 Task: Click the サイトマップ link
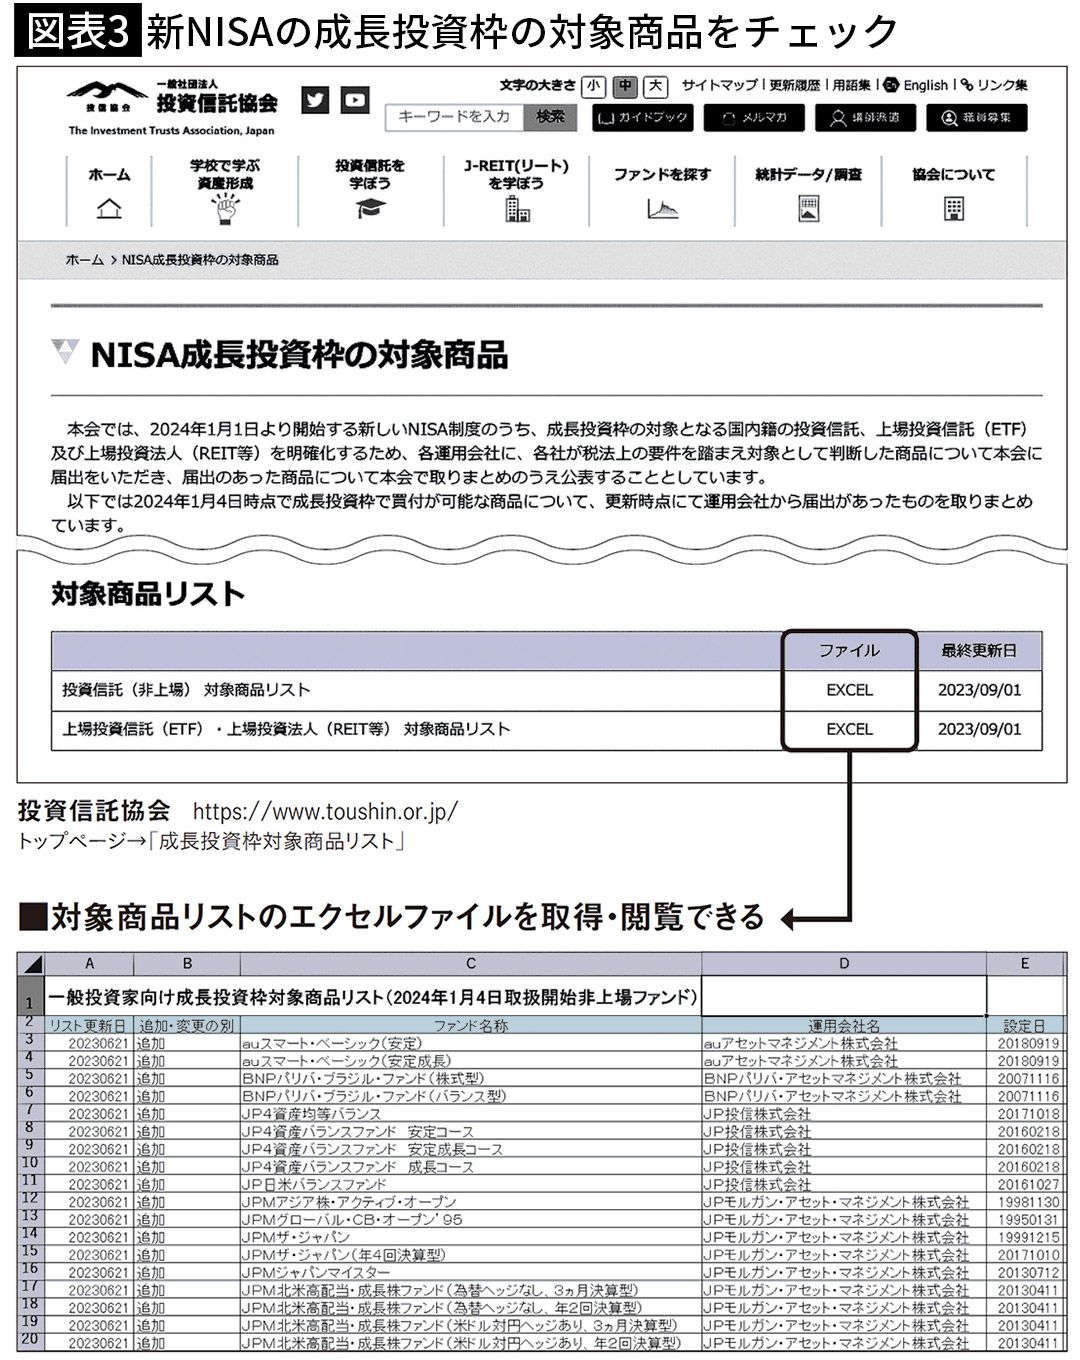pos(719,86)
